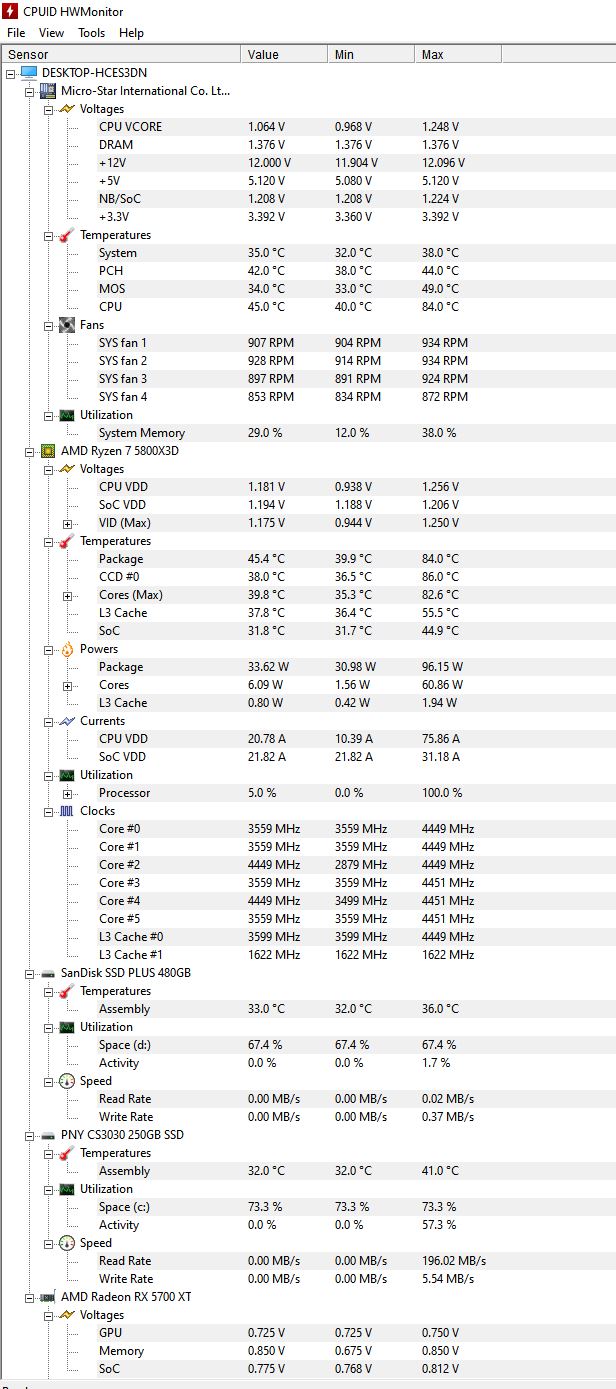Click the gauge icon beside PNY Speed

(x=67, y=1243)
